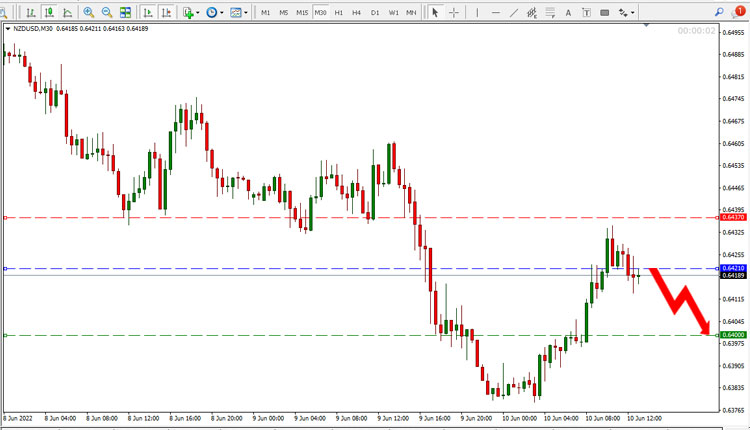The height and width of the screenshot is (430, 750).
Task: Tile chart windows icon
Action: [125, 12]
